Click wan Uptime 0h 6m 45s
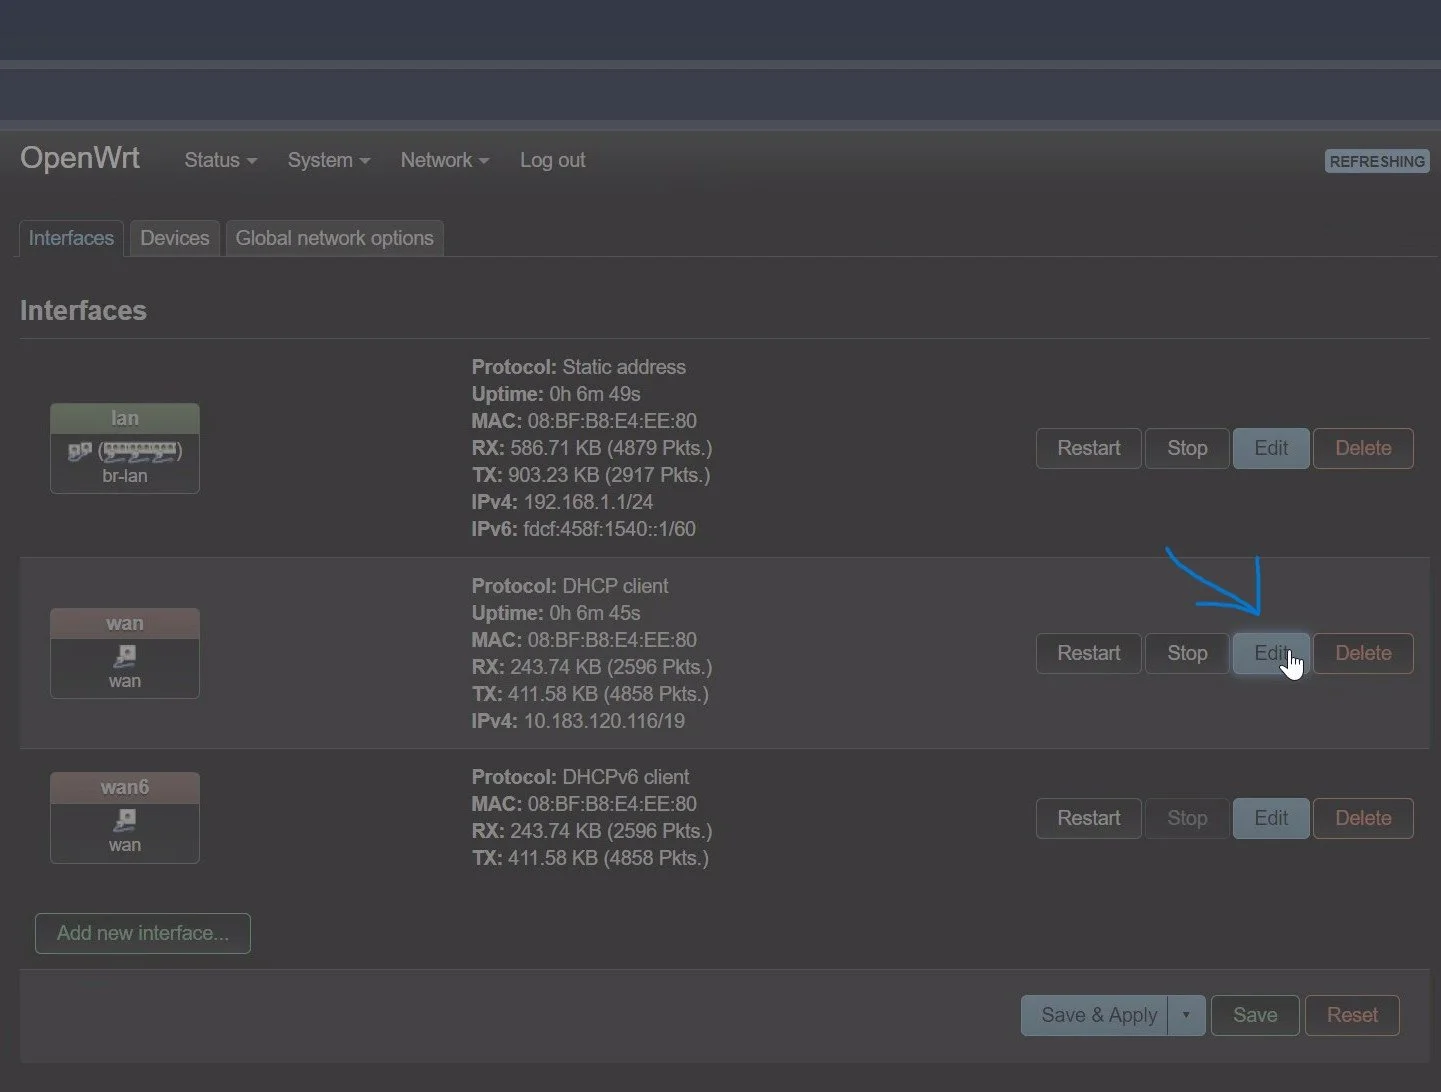1441x1092 pixels. point(556,613)
